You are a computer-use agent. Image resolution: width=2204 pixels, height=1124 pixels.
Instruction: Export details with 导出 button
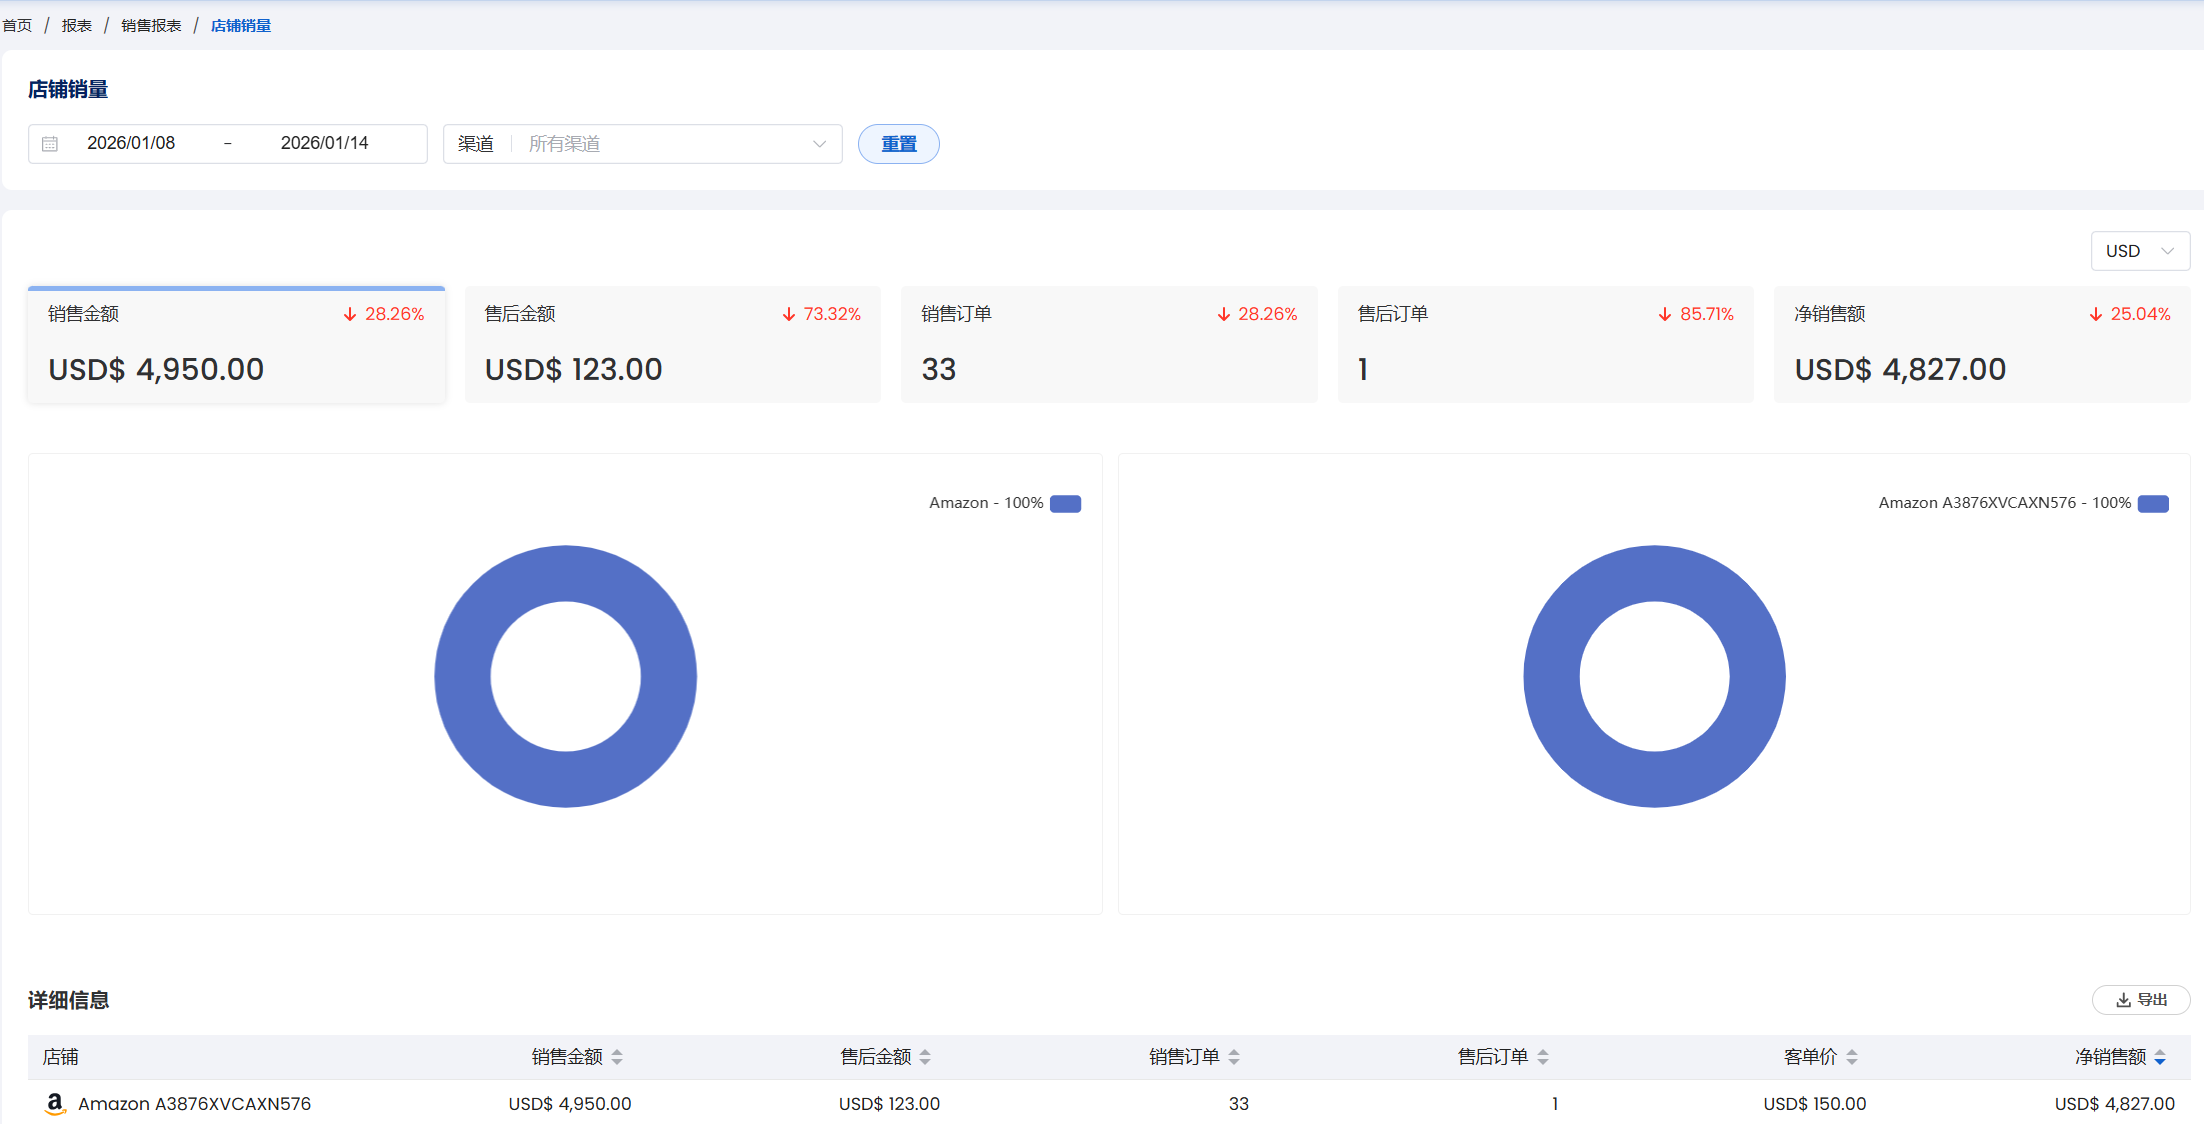pos(2141,1000)
